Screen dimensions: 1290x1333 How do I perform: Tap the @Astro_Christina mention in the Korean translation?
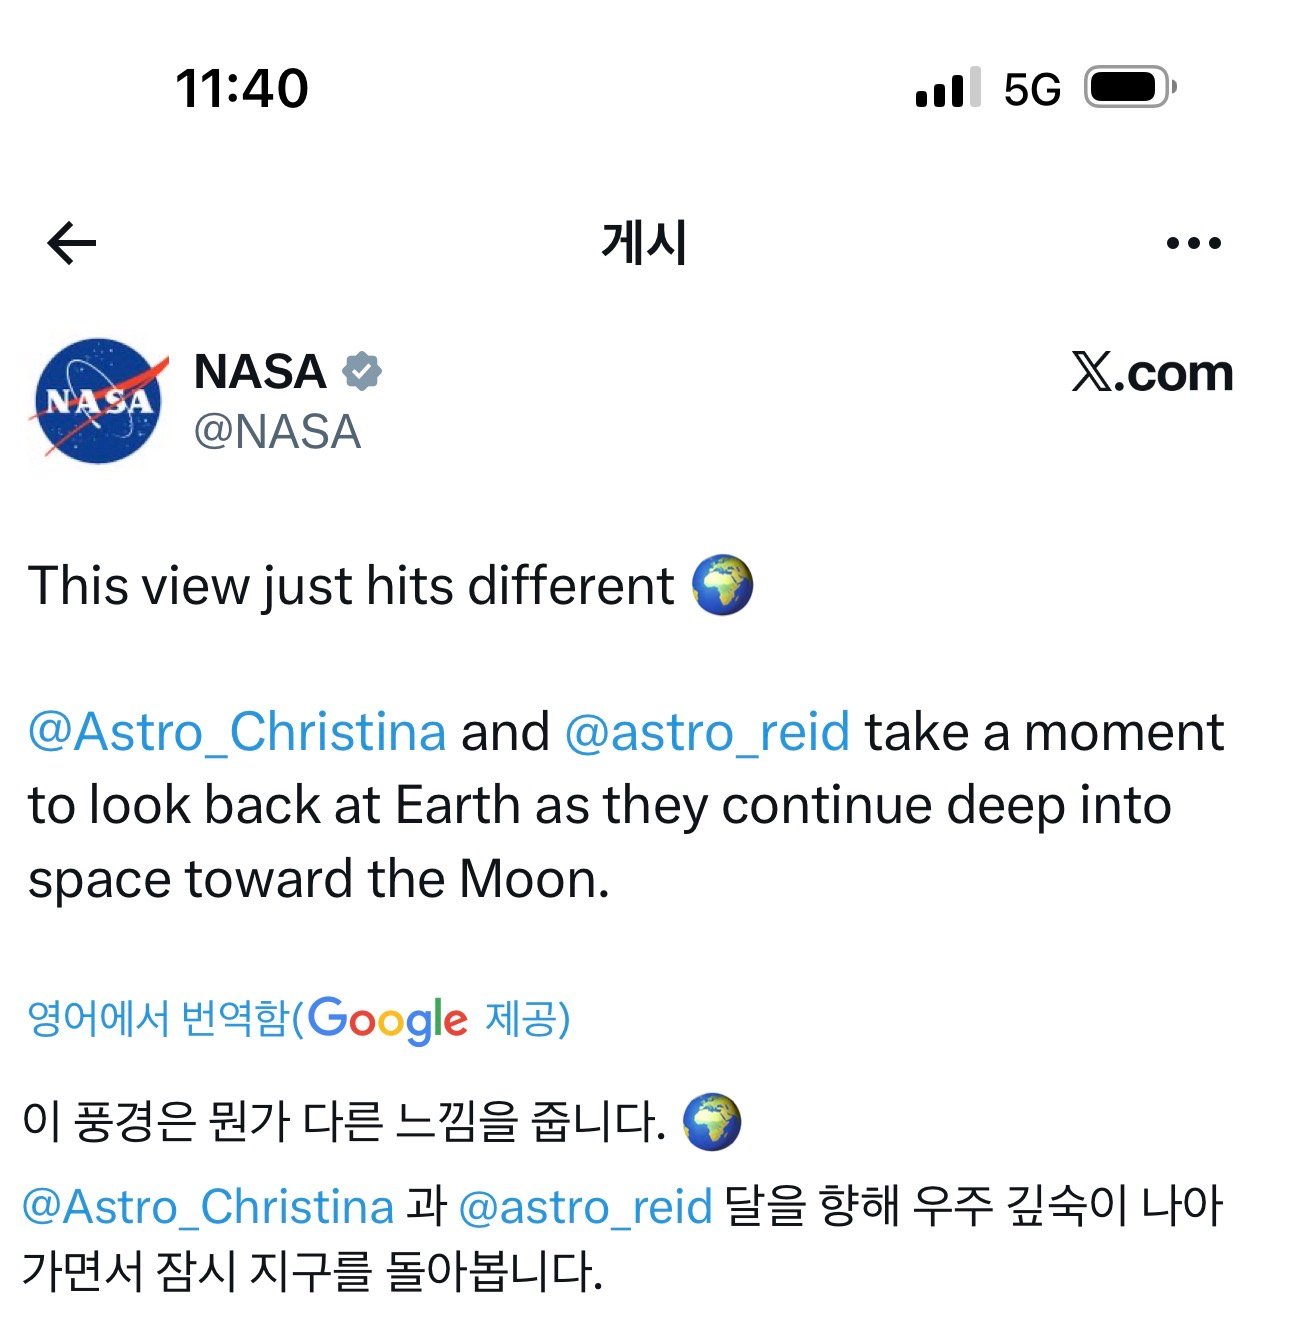pyautogui.click(x=208, y=1206)
